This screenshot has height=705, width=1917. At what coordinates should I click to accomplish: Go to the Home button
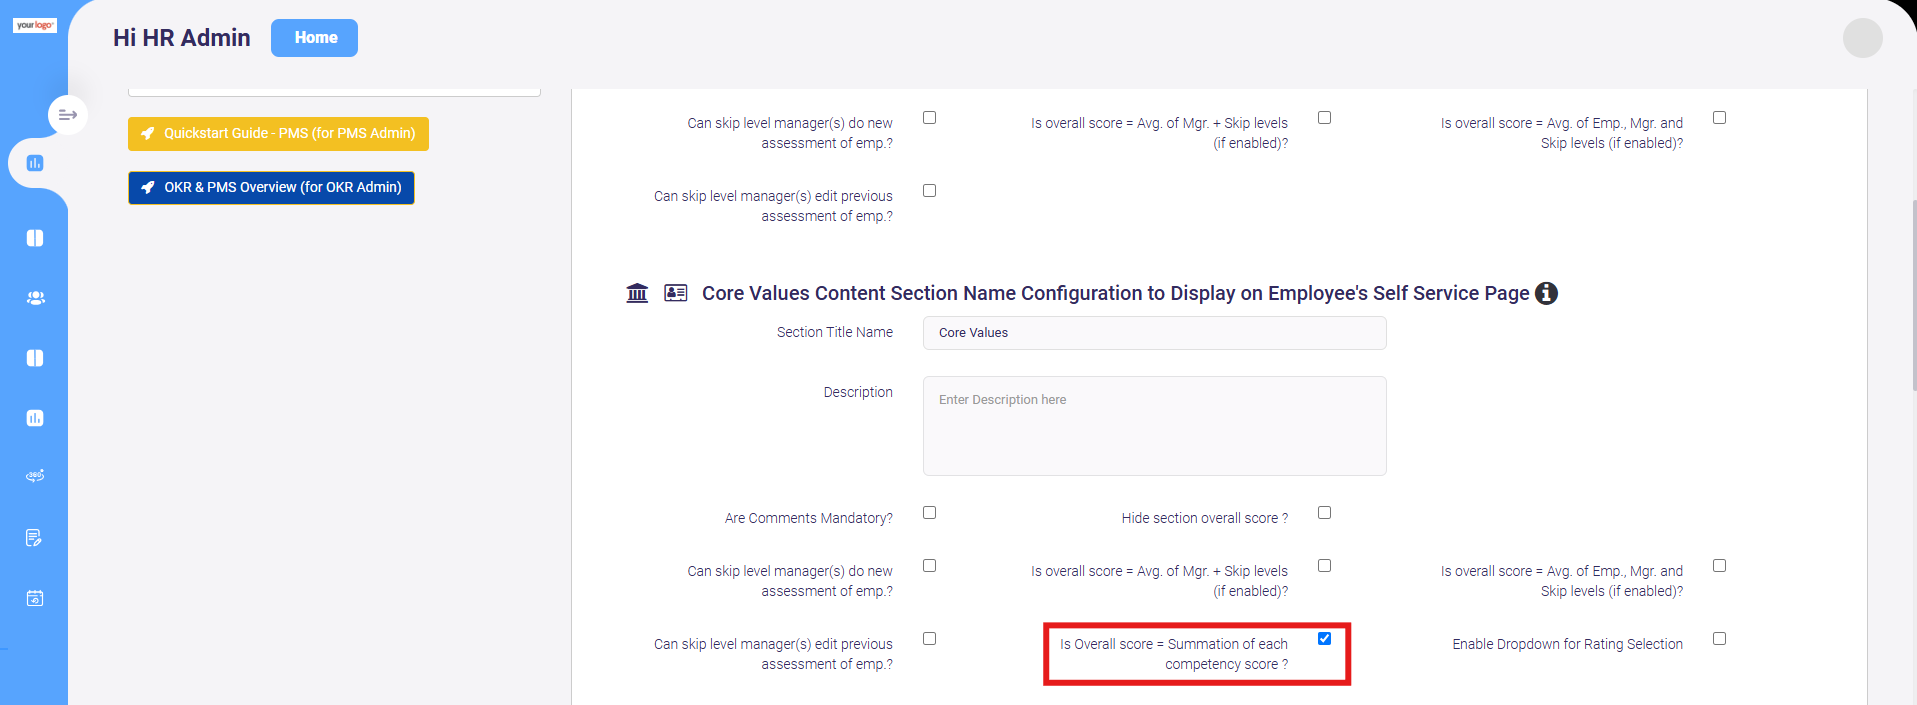click(314, 38)
